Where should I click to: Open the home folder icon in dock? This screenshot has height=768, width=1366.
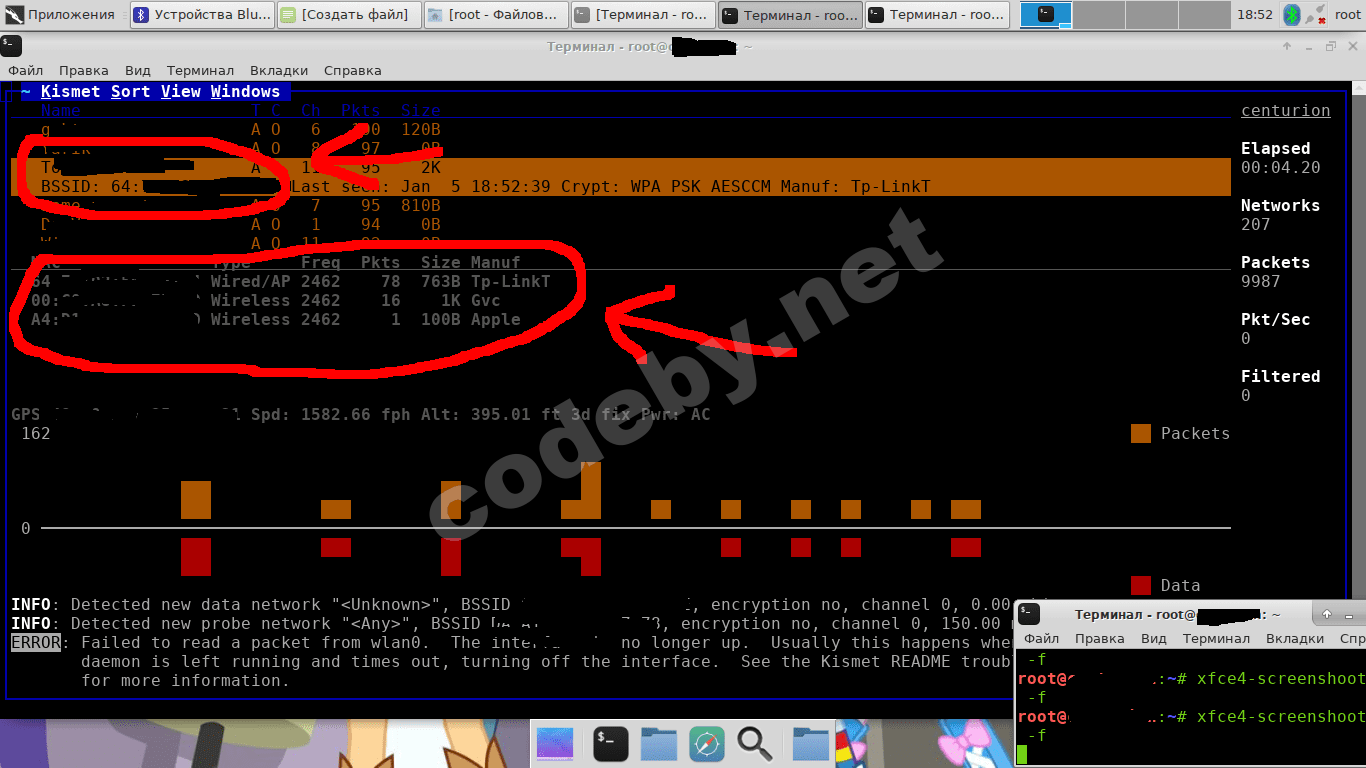[x=659, y=743]
